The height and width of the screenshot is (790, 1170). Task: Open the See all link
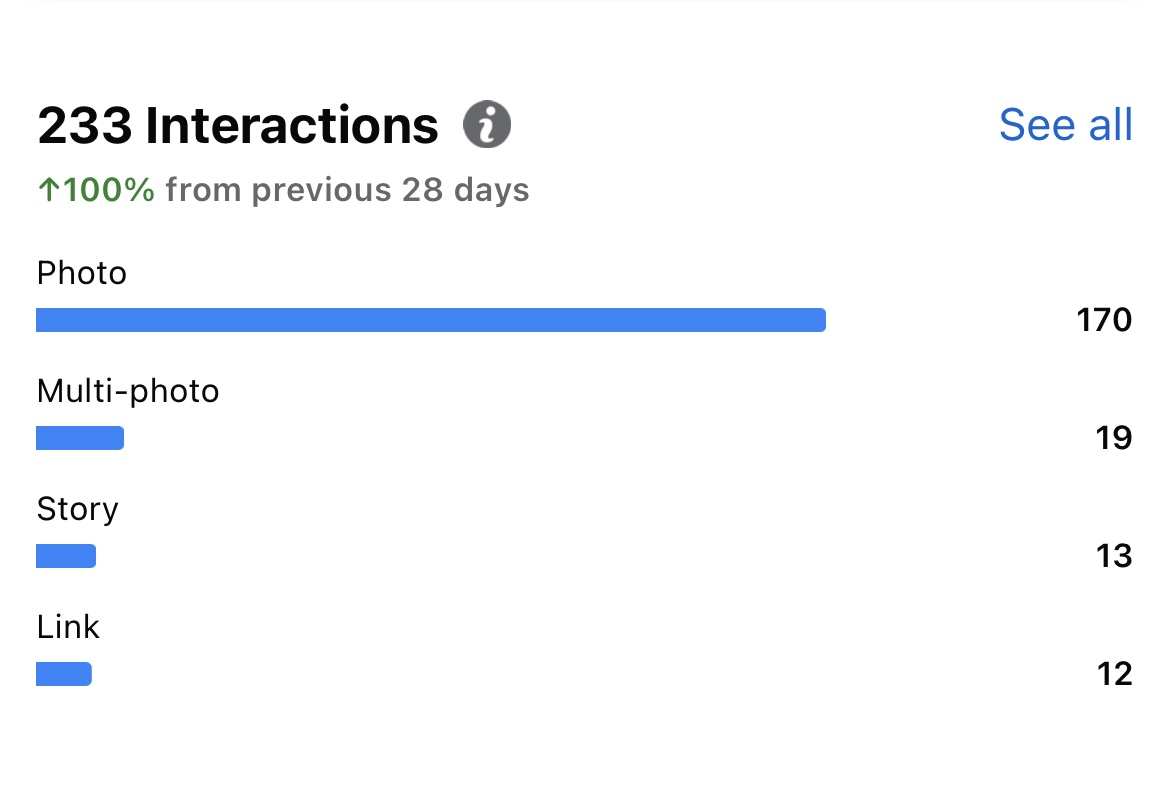pyautogui.click(x=1065, y=125)
